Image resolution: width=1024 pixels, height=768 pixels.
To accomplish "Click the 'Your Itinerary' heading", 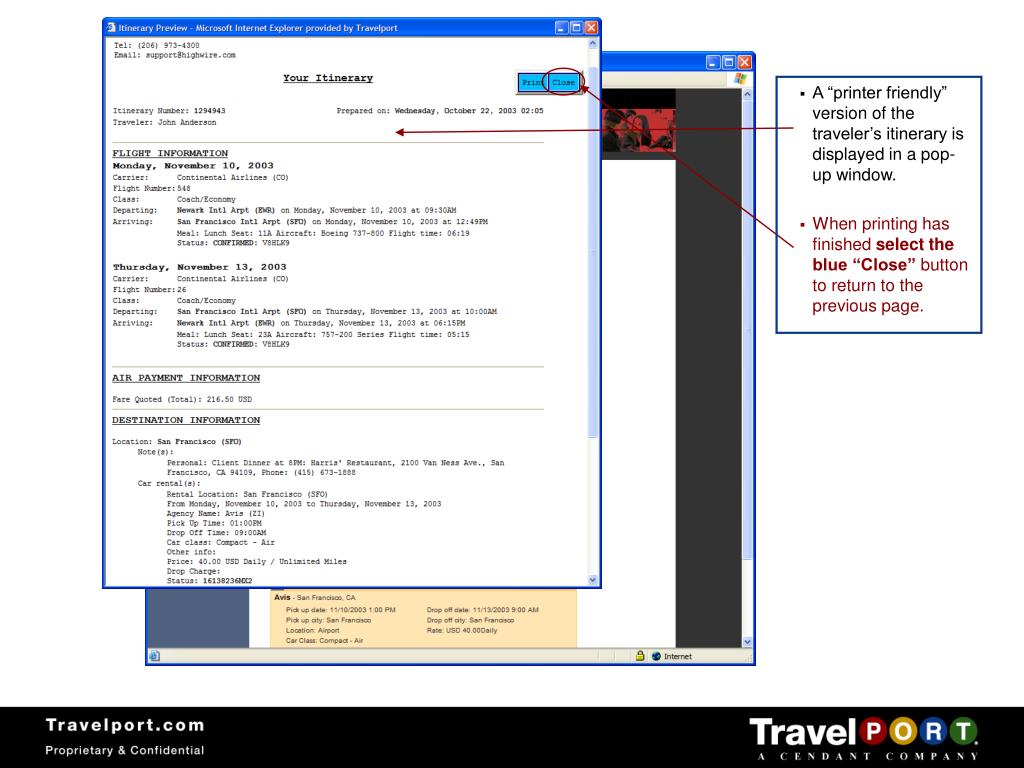I will pyautogui.click(x=328, y=78).
